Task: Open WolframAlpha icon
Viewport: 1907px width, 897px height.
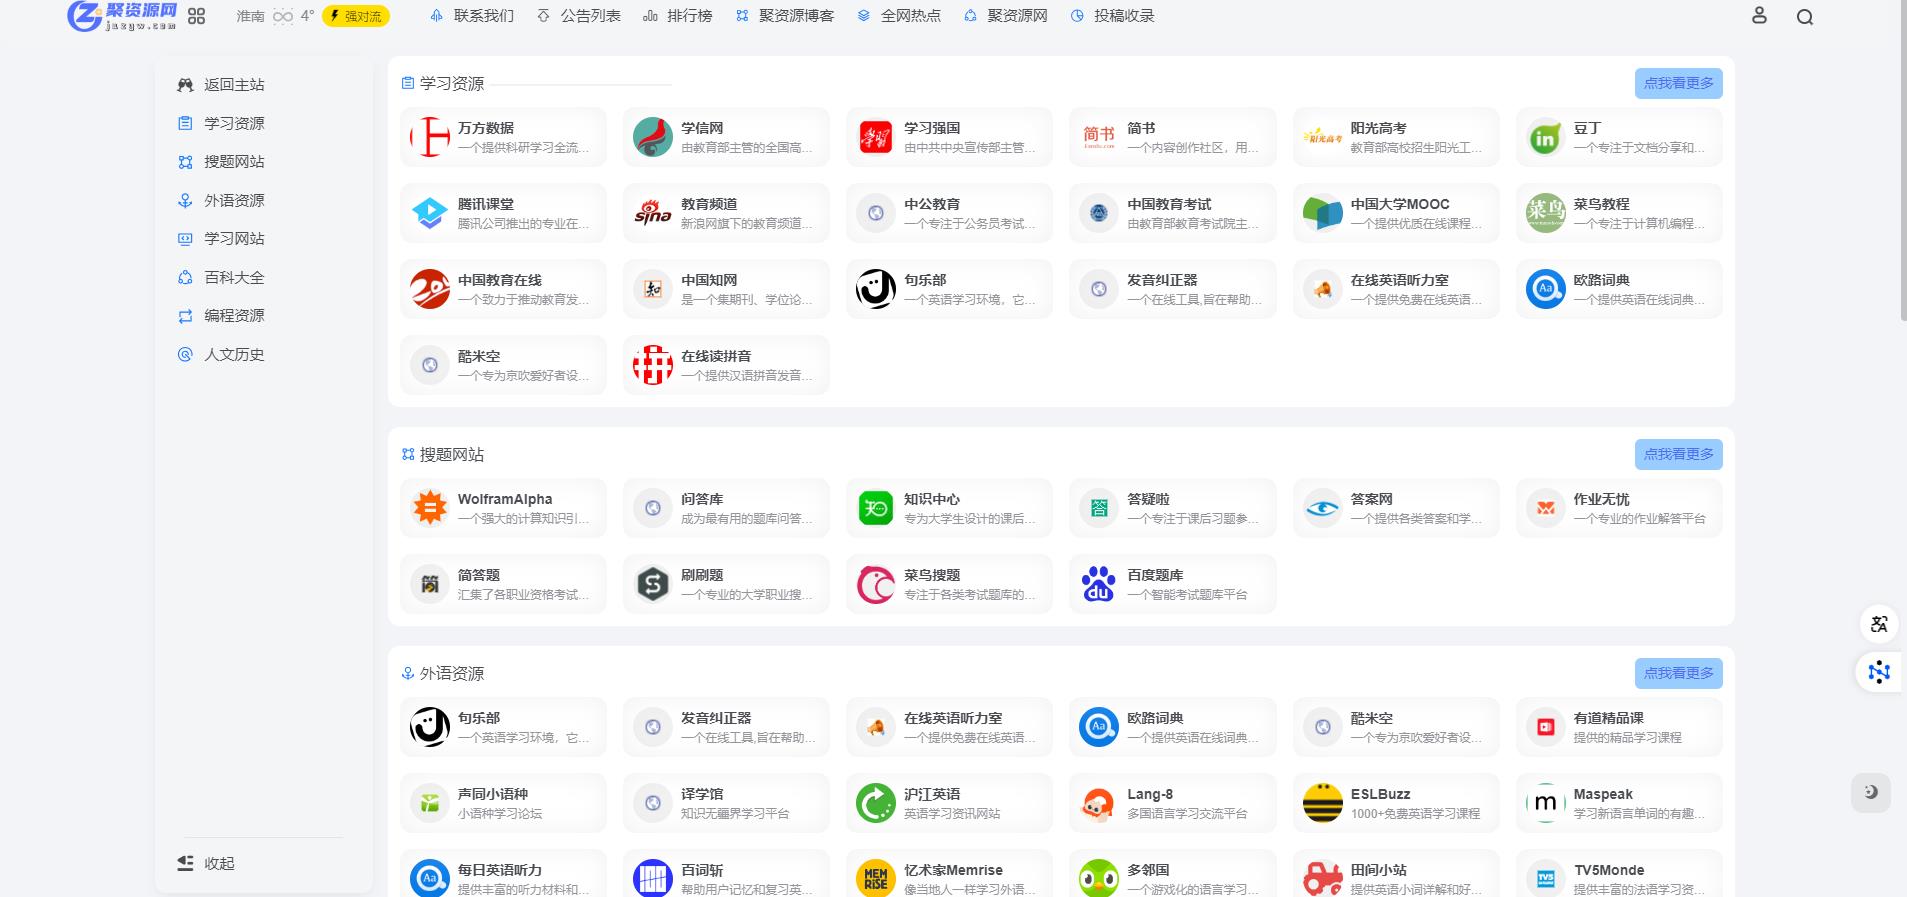Action: (x=430, y=508)
